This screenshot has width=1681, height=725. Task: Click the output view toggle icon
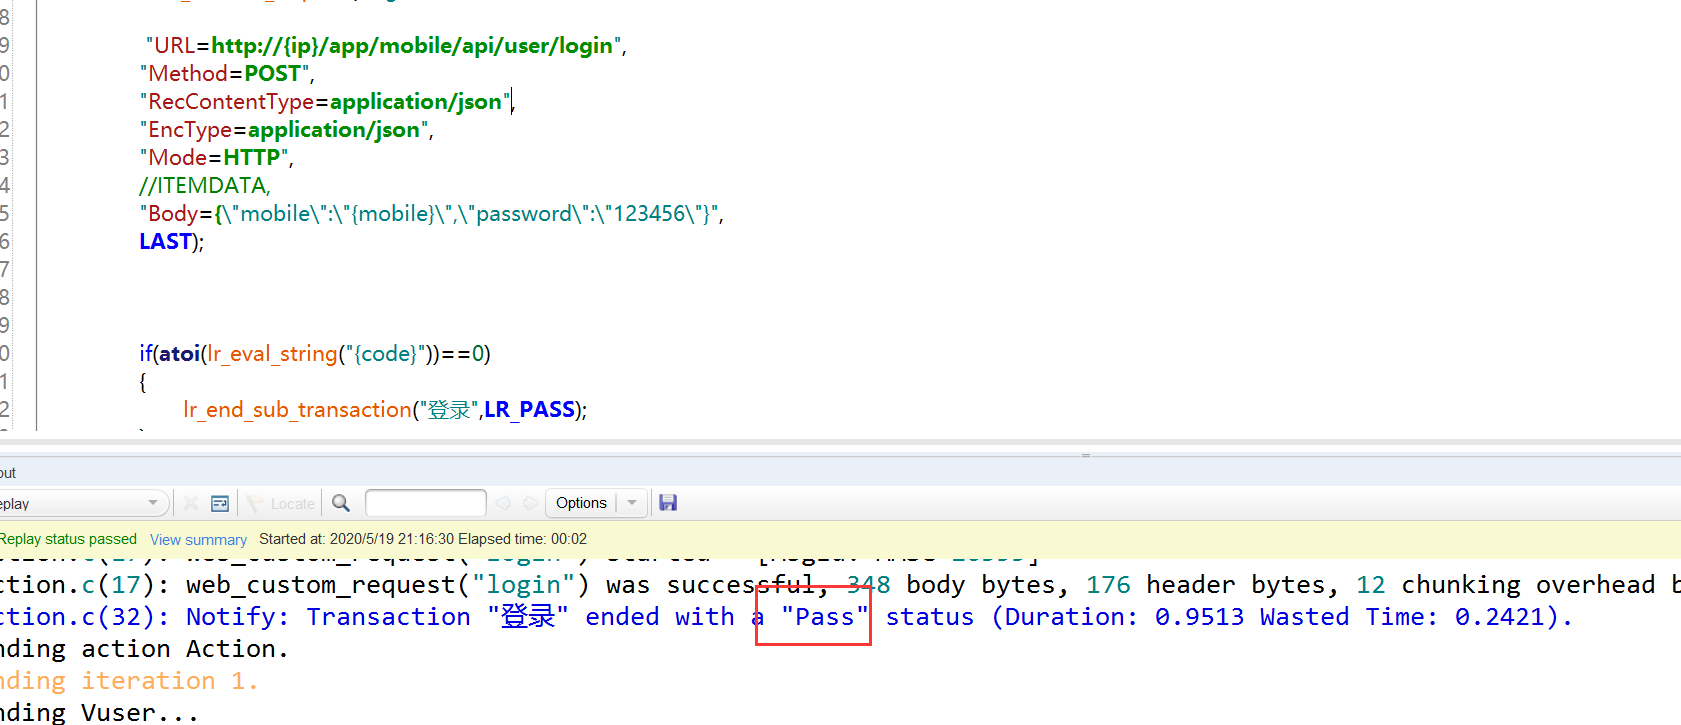[x=220, y=503]
